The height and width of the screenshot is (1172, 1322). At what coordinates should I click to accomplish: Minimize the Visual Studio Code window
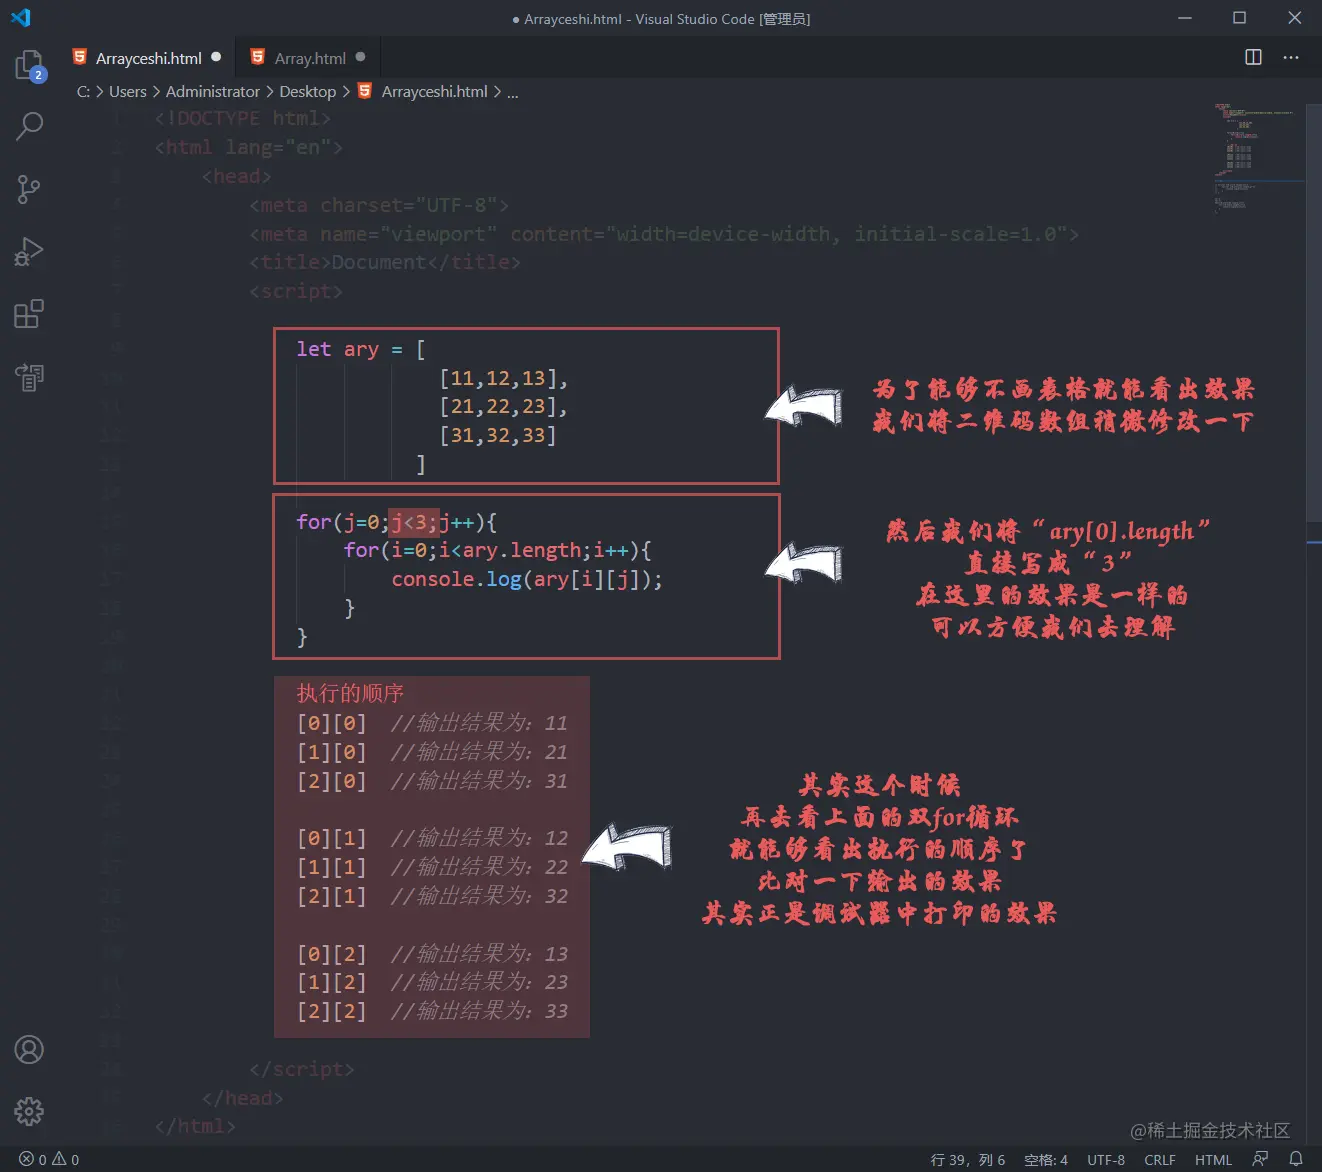(x=1185, y=18)
